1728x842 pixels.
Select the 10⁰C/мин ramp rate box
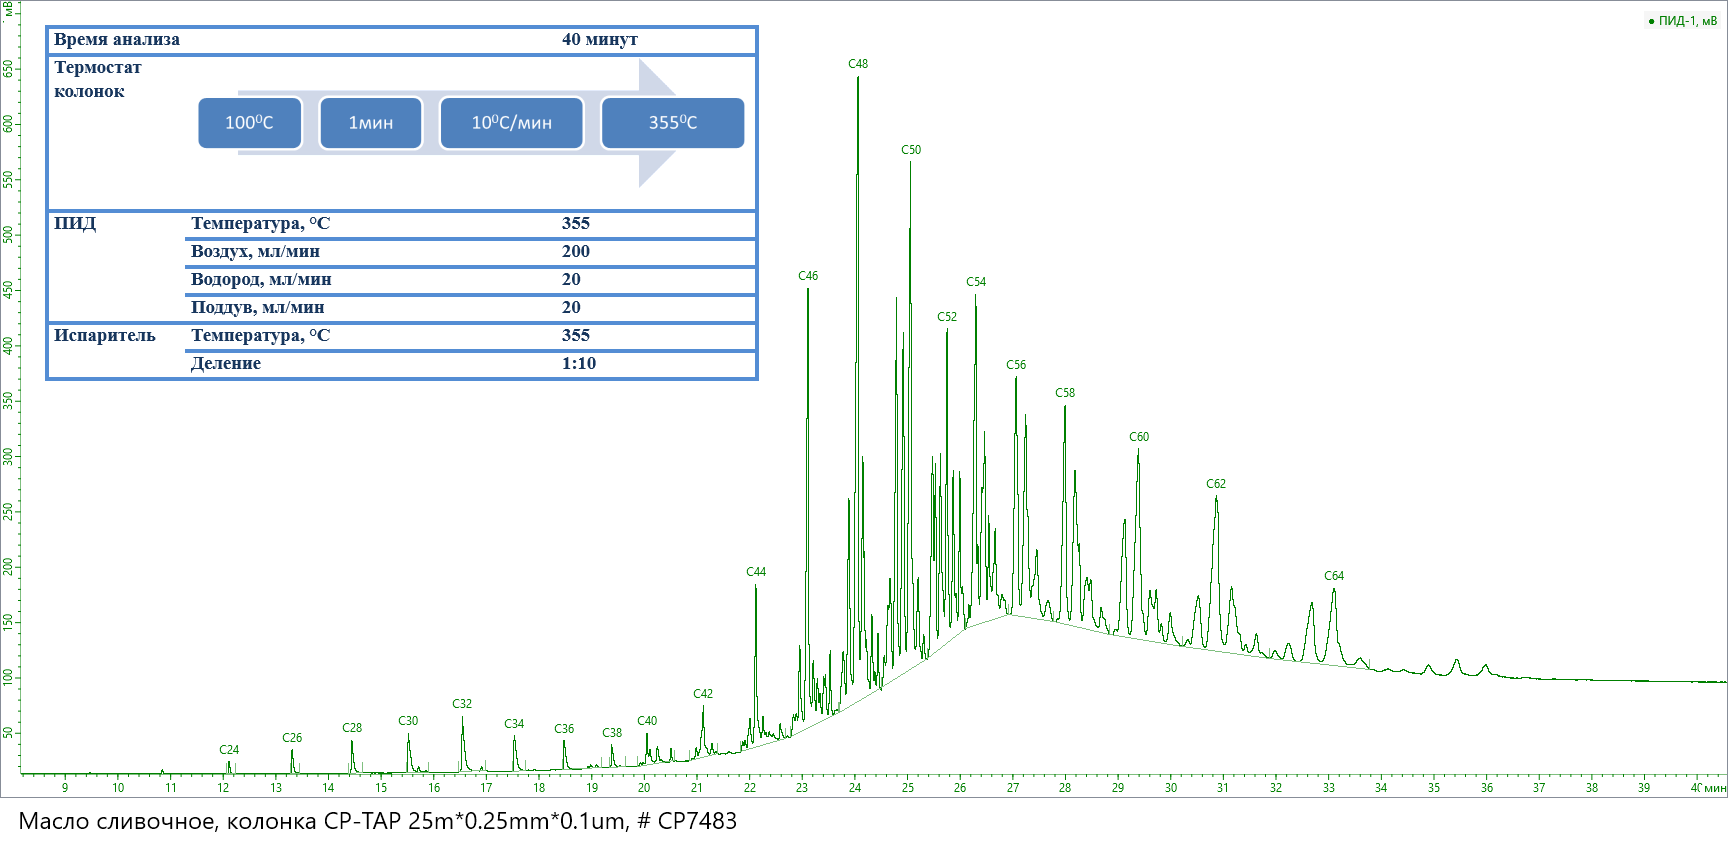512,123
